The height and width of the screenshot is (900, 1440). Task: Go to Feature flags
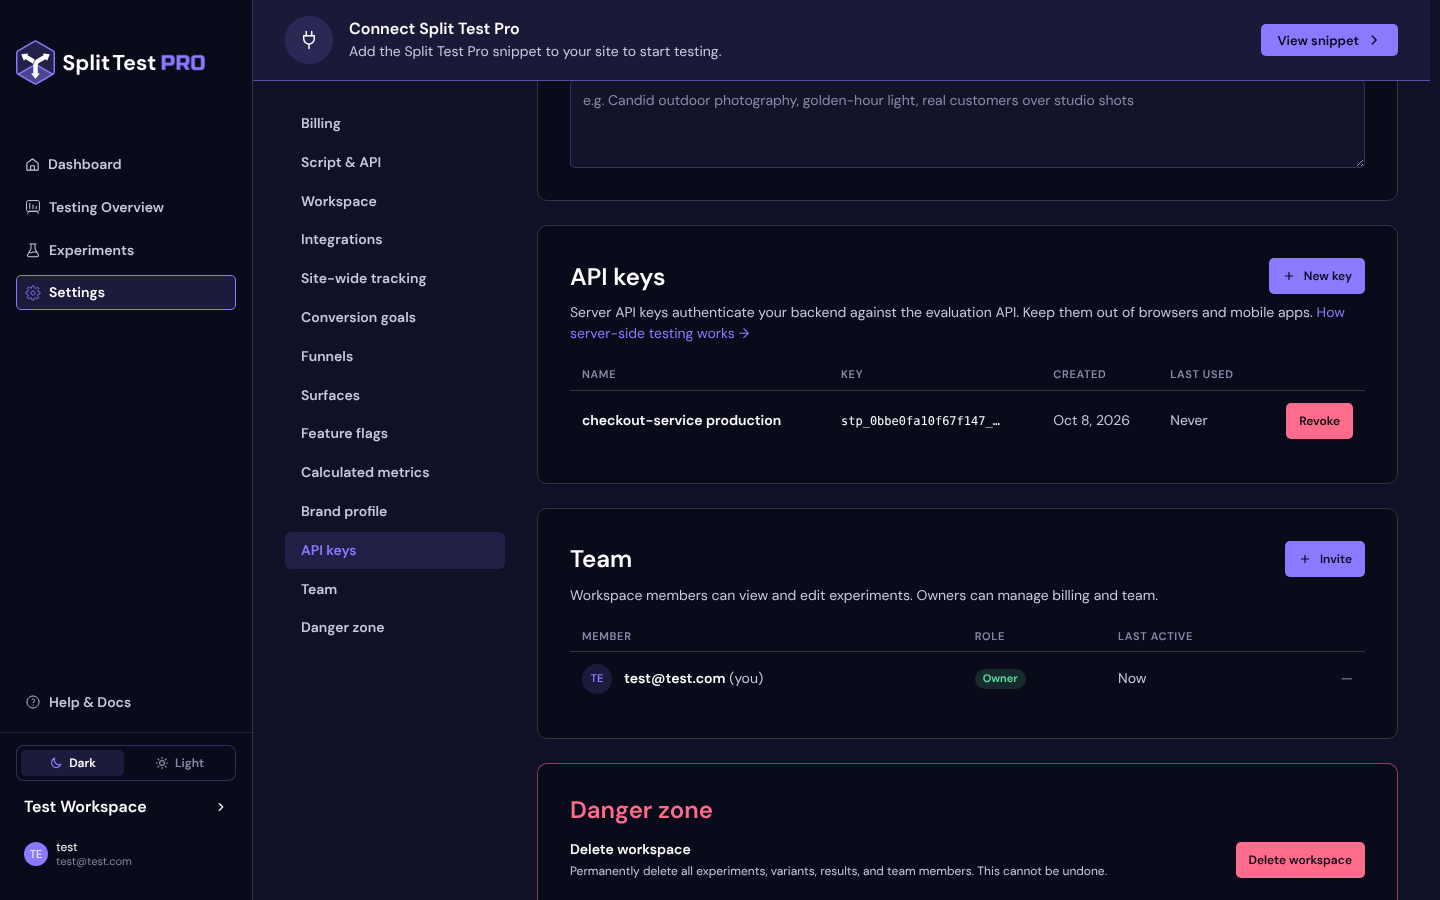point(395,433)
